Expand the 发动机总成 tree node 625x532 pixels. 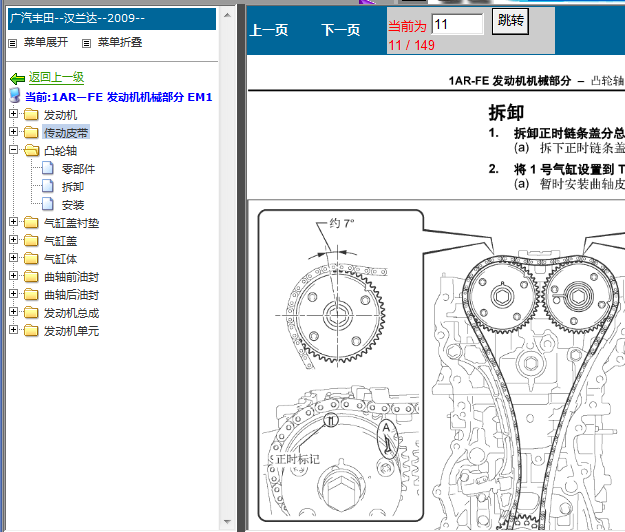[x=14, y=312]
